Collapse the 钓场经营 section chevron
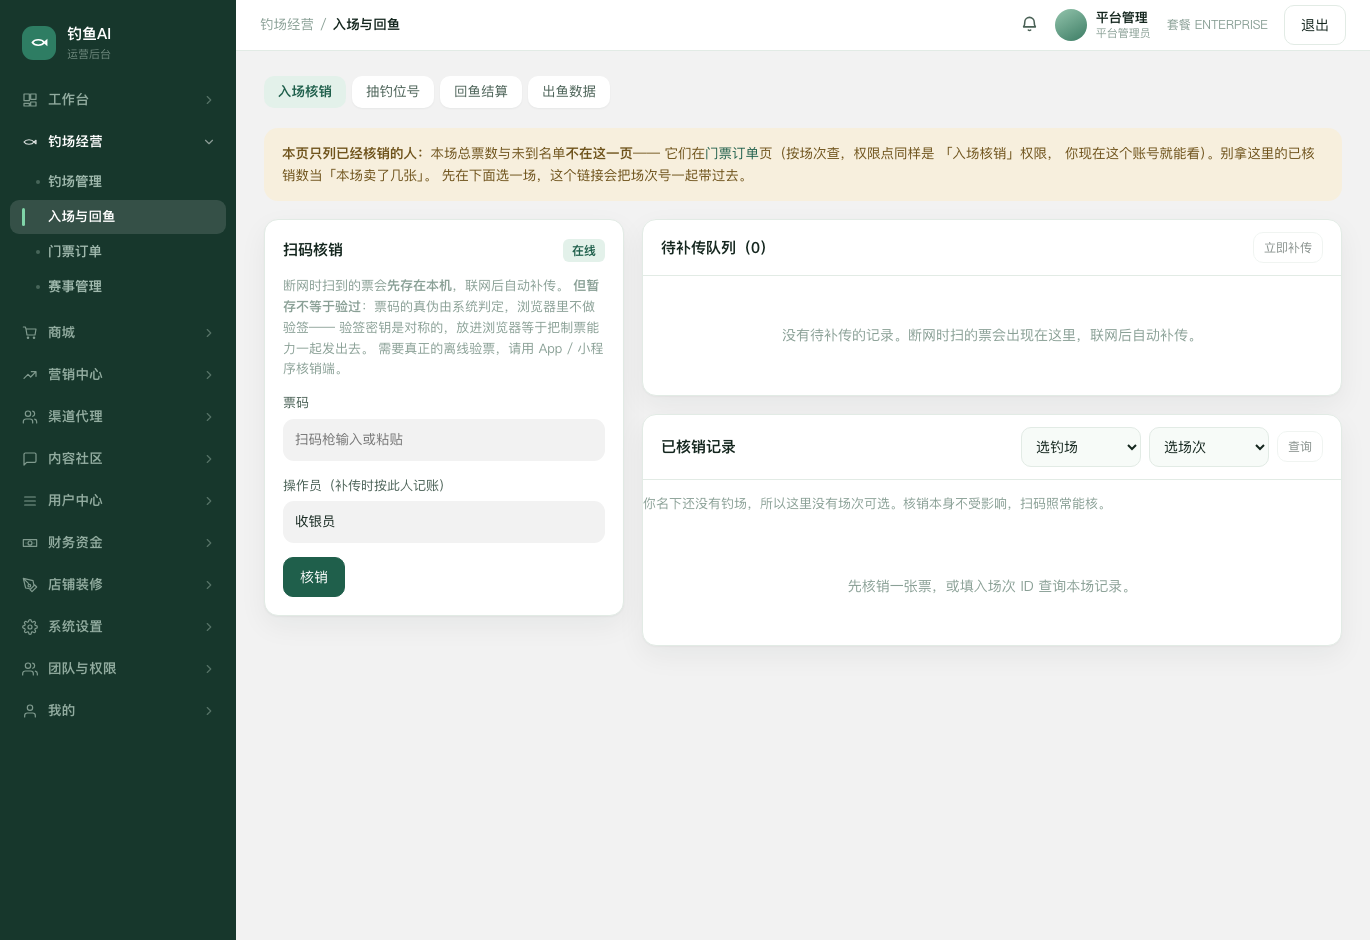The width and height of the screenshot is (1370, 940). pyautogui.click(x=209, y=142)
